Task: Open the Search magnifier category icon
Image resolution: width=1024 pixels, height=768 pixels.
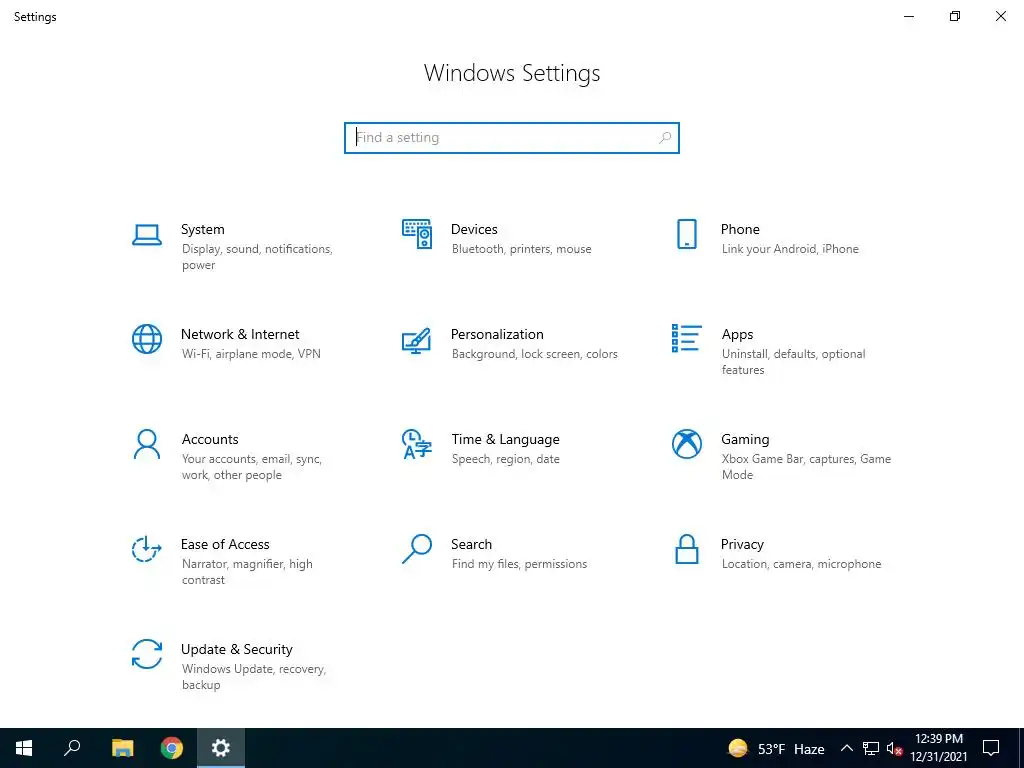Action: click(x=417, y=549)
